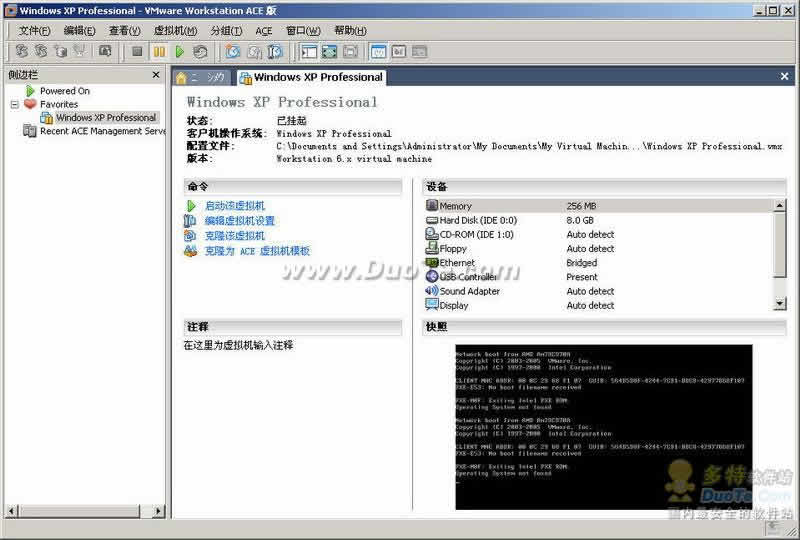The image size is (800, 540).
Task: Click the 启动该虚拟机 link
Action: pyautogui.click(x=234, y=206)
